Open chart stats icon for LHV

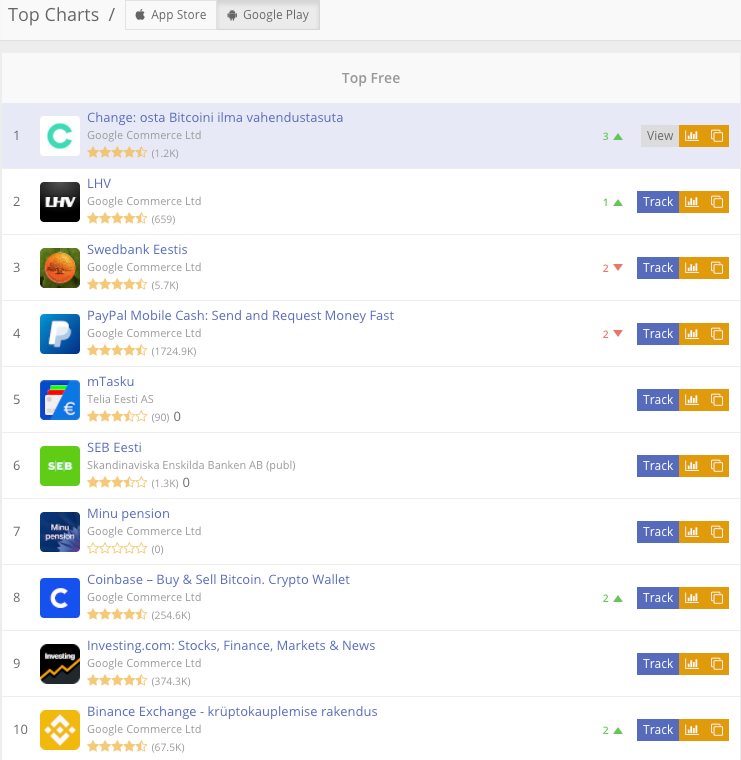[692, 202]
